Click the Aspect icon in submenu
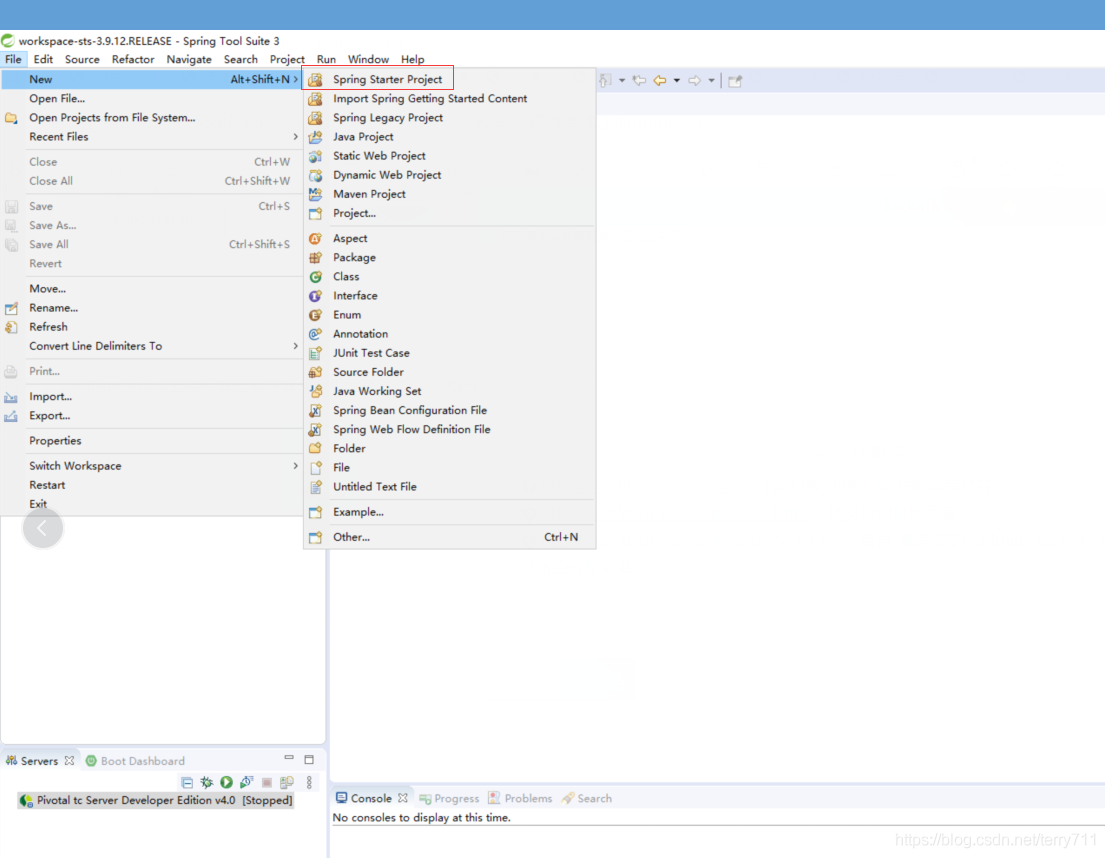Viewport: 1105px width, 858px height. [x=316, y=239]
